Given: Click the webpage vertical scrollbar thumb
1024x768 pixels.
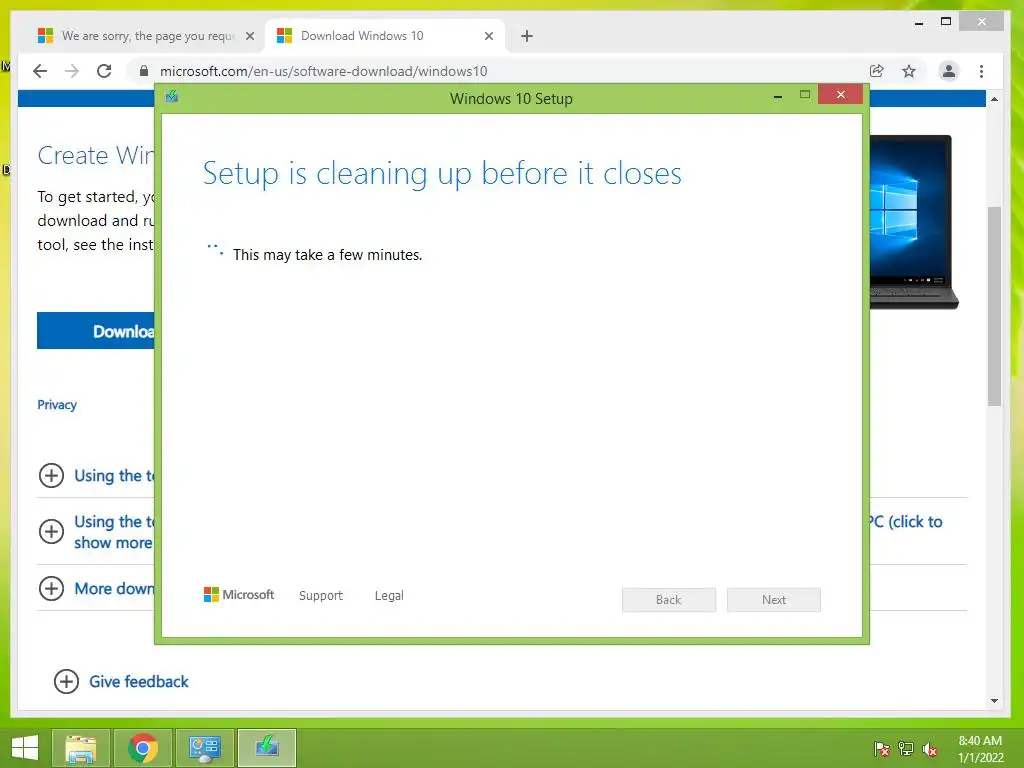Looking at the screenshot, I should tap(994, 306).
